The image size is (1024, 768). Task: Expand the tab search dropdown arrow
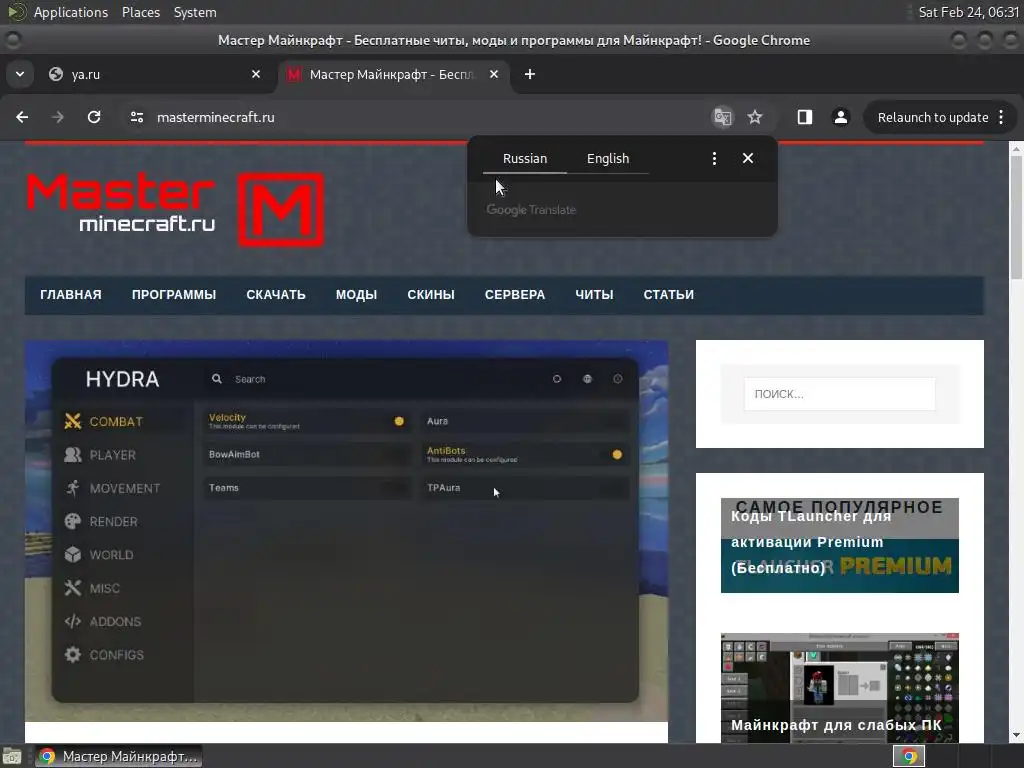click(20, 74)
